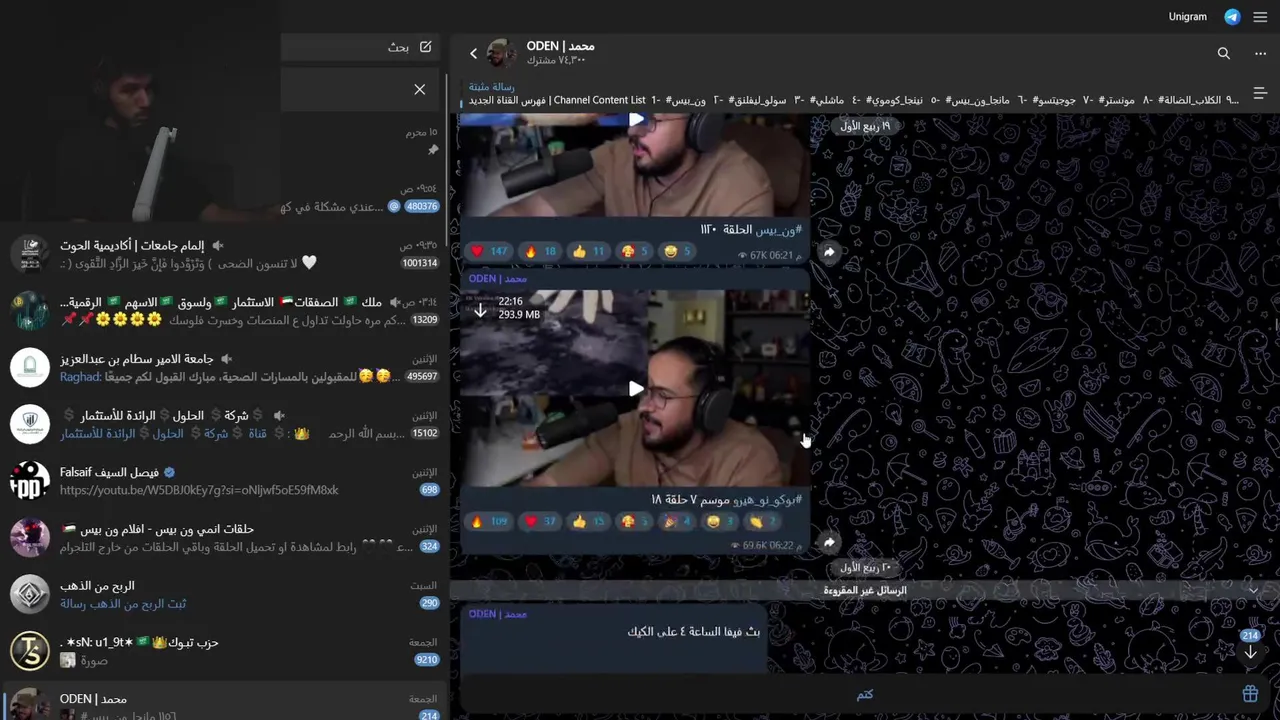The height and width of the screenshot is (720, 1280).
Task: Open the YouTube link in Falsaif chat preview
Action: (199, 490)
